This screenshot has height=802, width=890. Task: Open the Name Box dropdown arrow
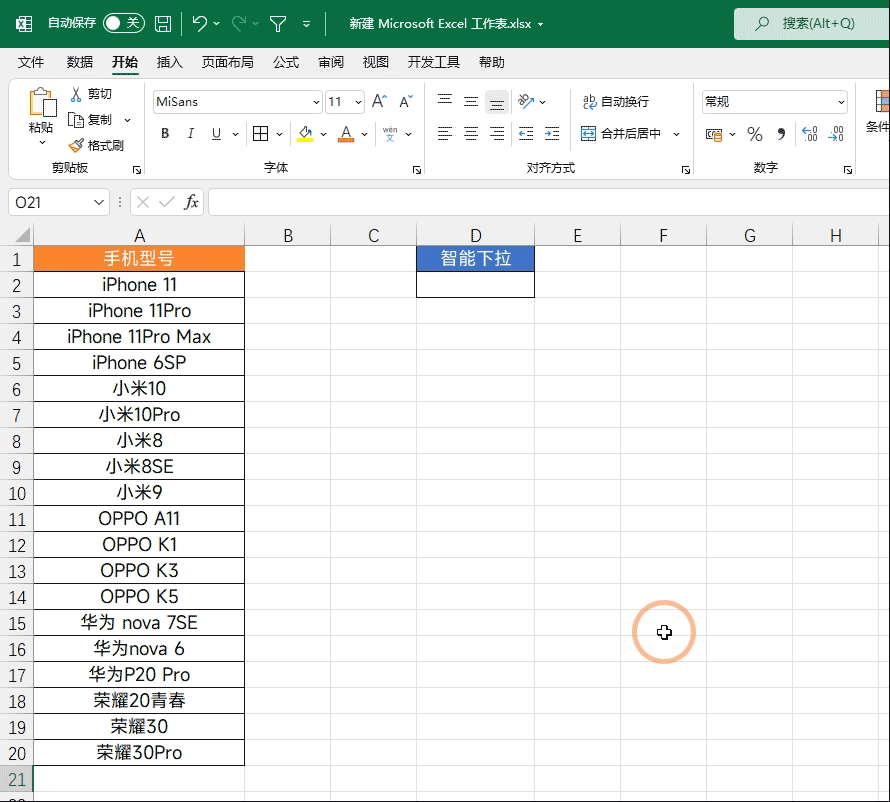tap(98, 203)
